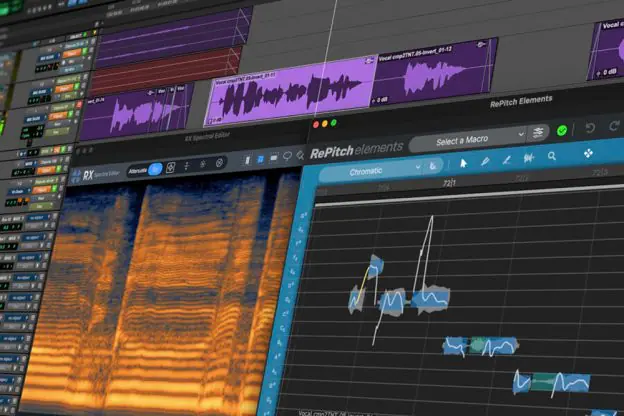Image resolution: width=624 pixels, height=416 pixels.
Task: Click the fade icon on Invert_01-11 clip corner
Action: point(369,61)
